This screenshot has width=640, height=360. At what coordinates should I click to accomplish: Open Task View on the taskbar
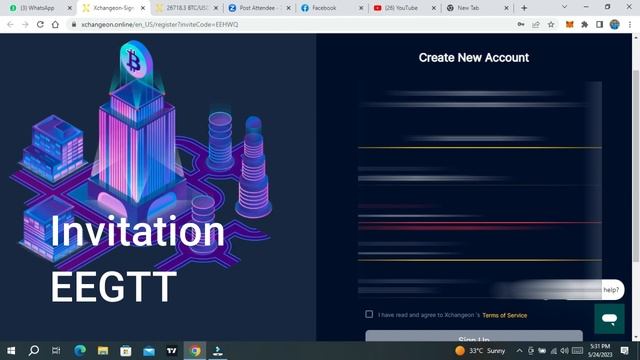(x=56, y=351)
